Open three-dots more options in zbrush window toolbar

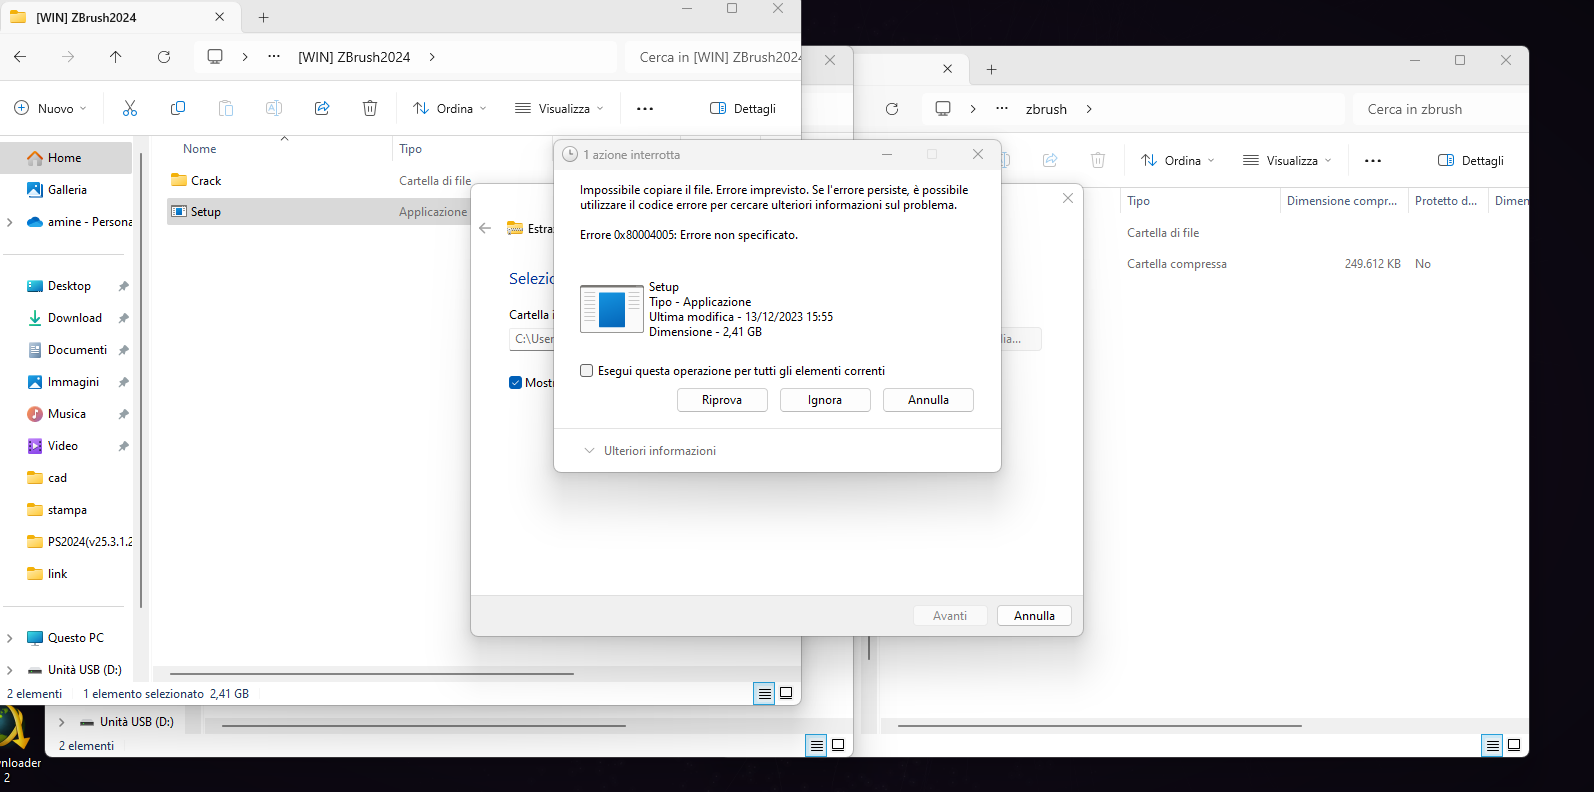coord(1373,160)
